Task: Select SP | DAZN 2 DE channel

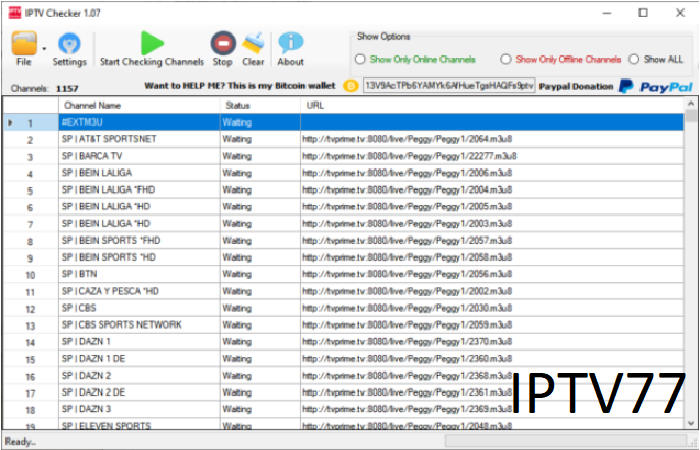Action: point(139,392)
